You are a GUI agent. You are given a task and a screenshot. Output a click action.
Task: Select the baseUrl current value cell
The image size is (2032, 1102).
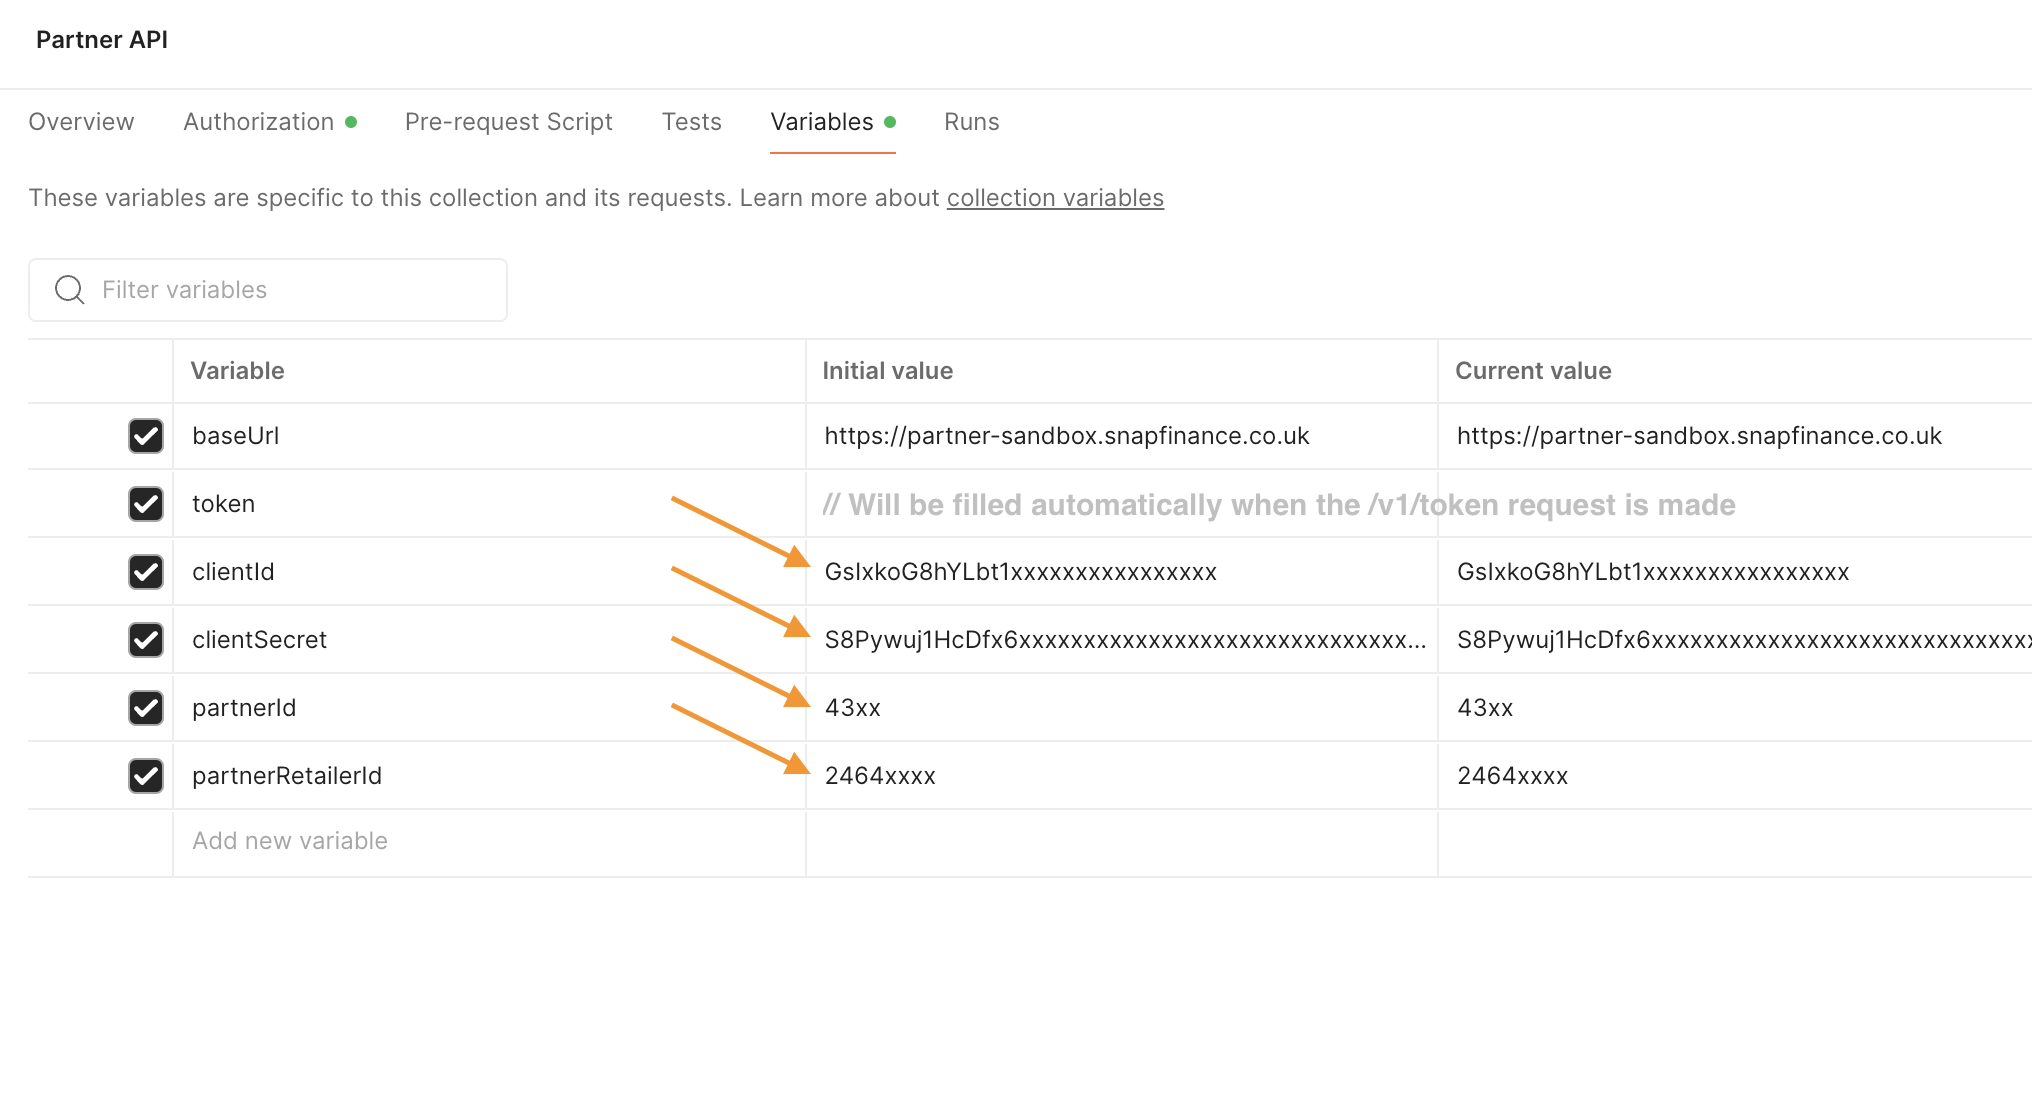tap(1735, 436)
